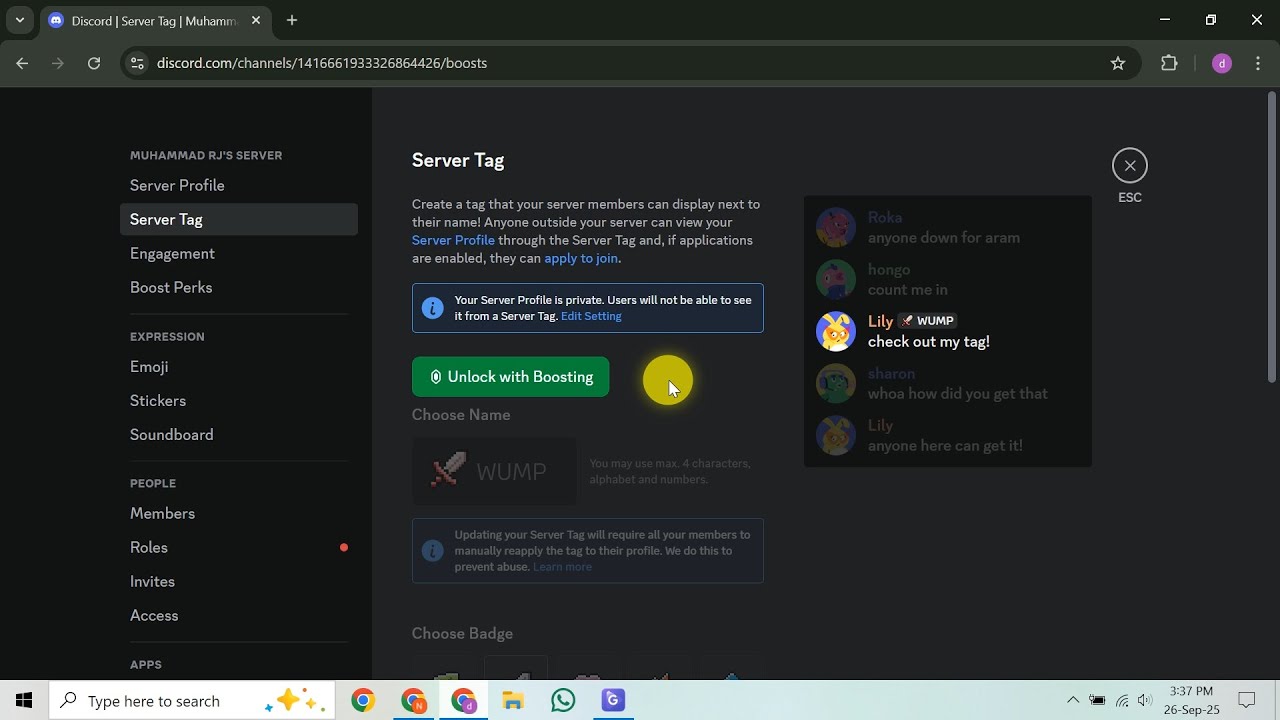Image resolution: width=1280 pixels, height=720 pixels.
Task: Close settings with the ESC X button
Action: (1130, 166)
